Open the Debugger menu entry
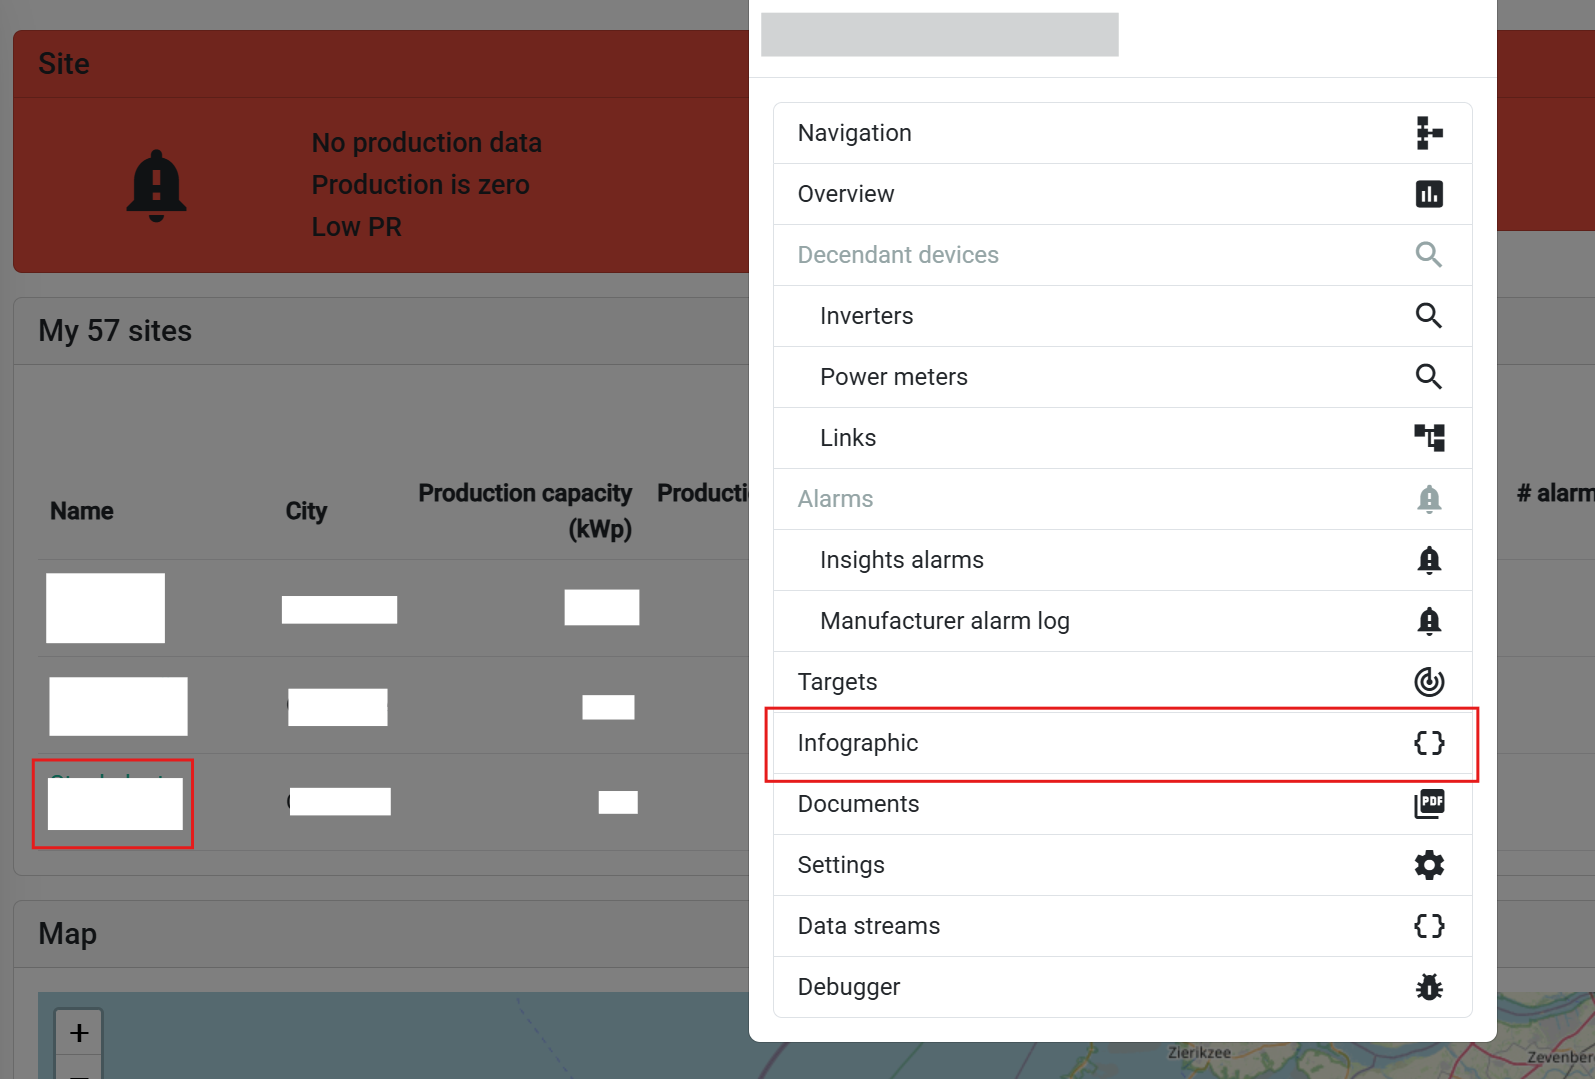 (x=1122, y=987)
